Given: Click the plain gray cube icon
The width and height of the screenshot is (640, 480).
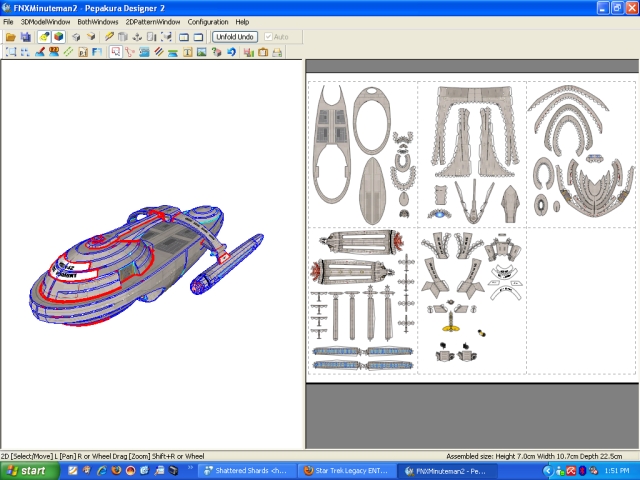Looking at the screenshot, I should (76, 37).
